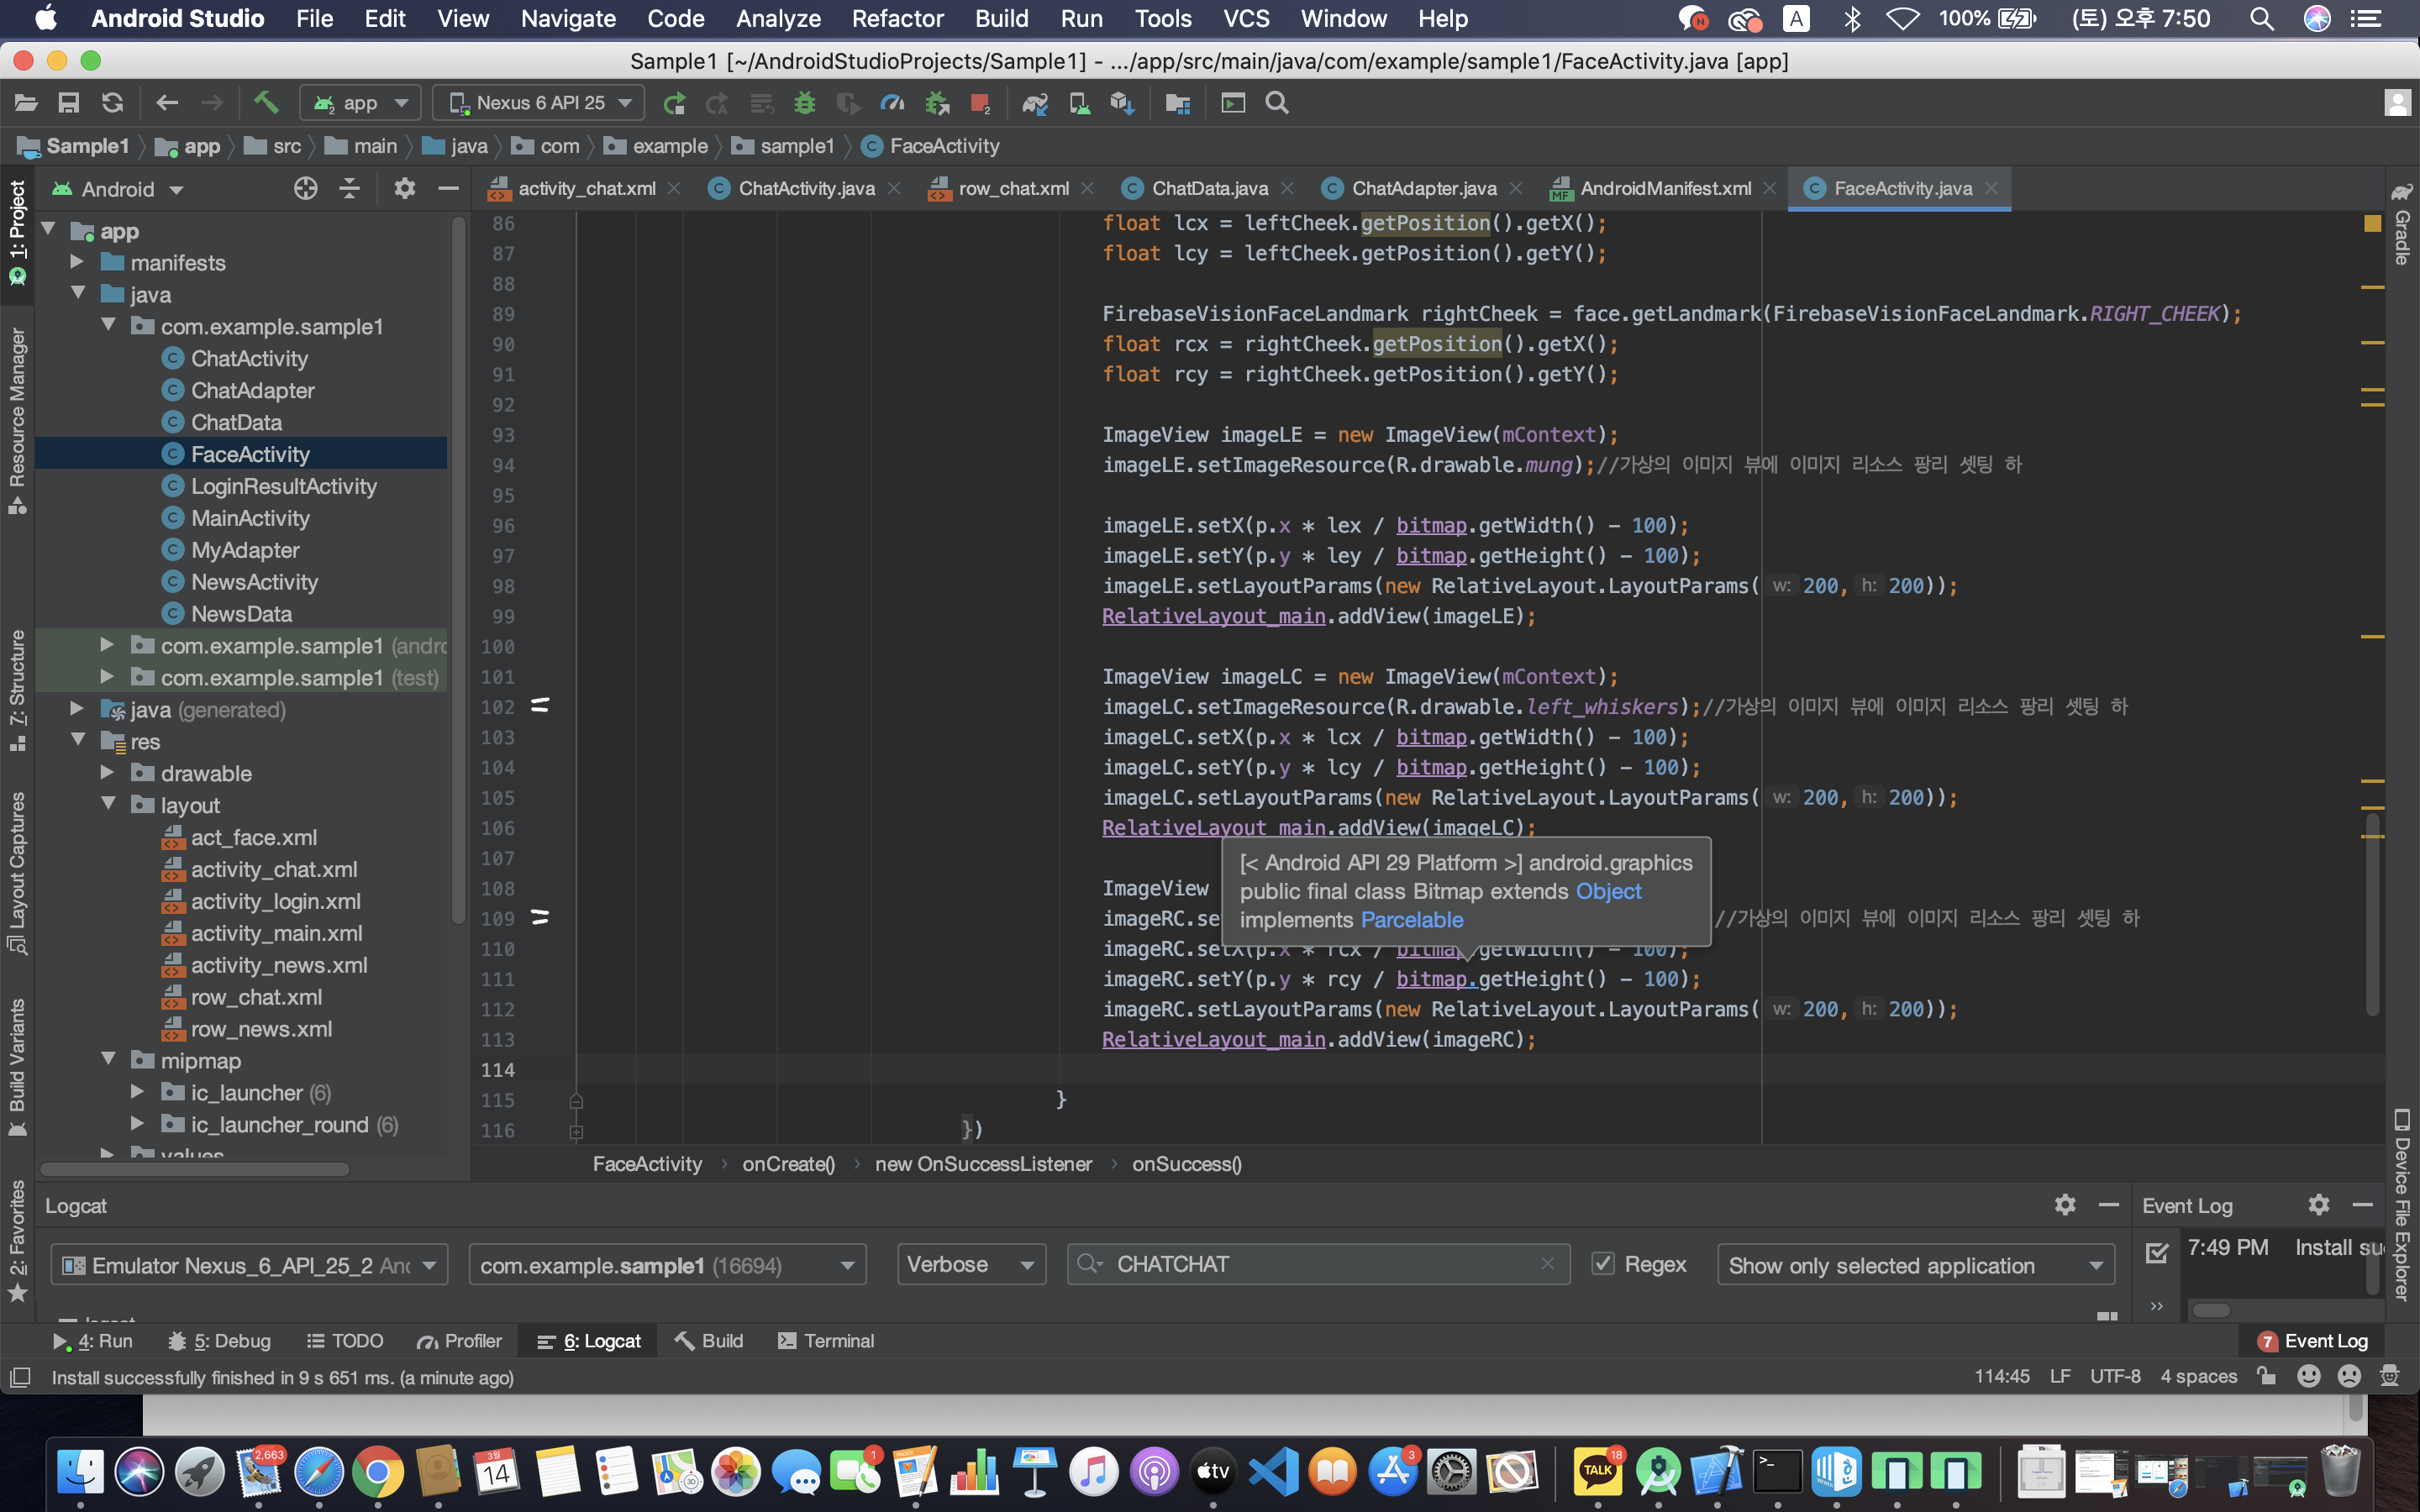Screen dimensions: 2420x1512
Task: Open the Verbose log level dropdown
Action: click(970, 1264)
